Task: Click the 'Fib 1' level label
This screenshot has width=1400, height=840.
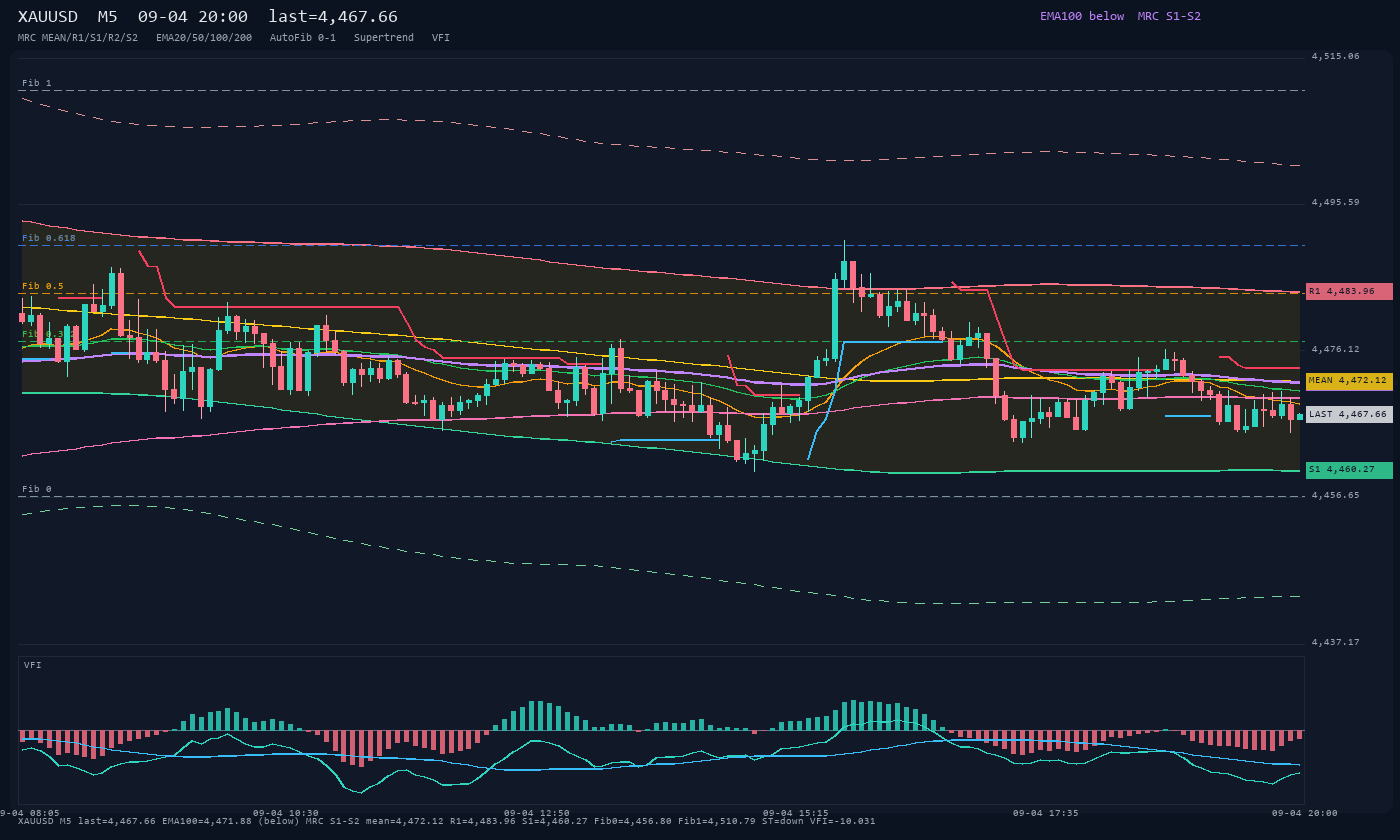Action: pyautogui.click(x=37, y=83)
